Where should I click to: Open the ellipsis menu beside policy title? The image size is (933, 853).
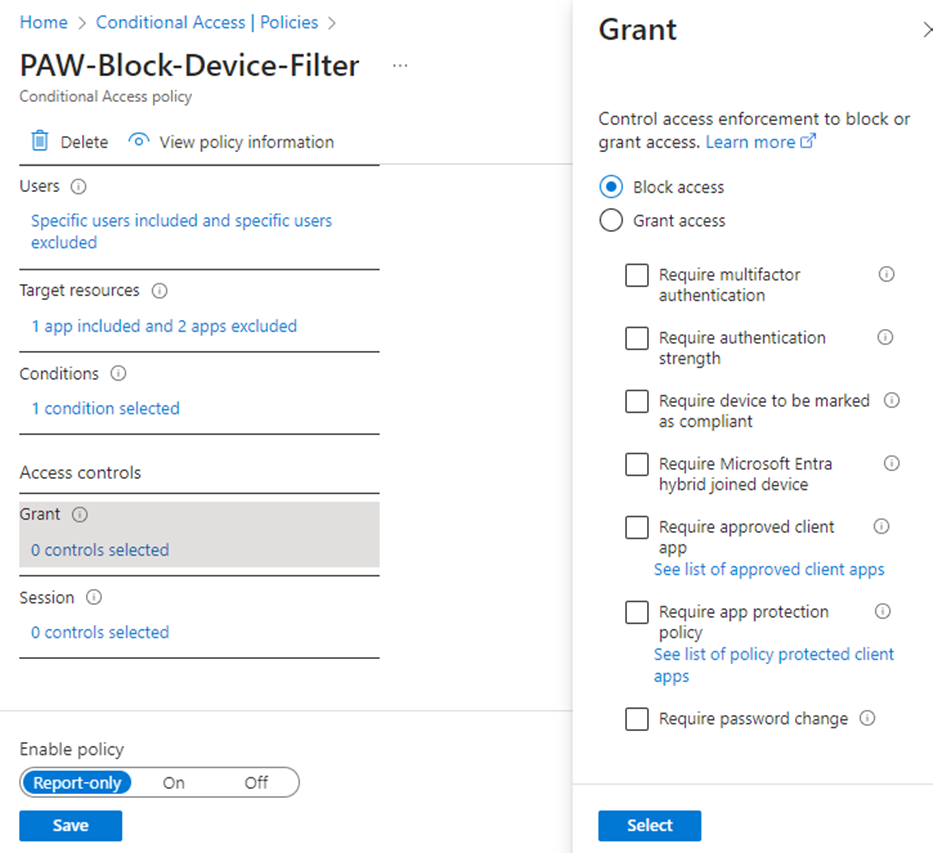tap(400, 65)
